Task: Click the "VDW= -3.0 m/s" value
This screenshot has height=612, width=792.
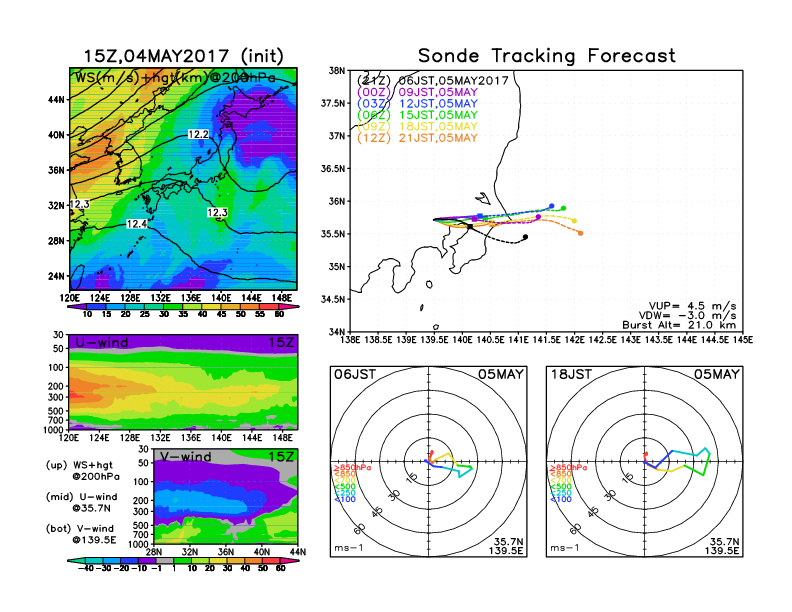Action: pos(687,316)
